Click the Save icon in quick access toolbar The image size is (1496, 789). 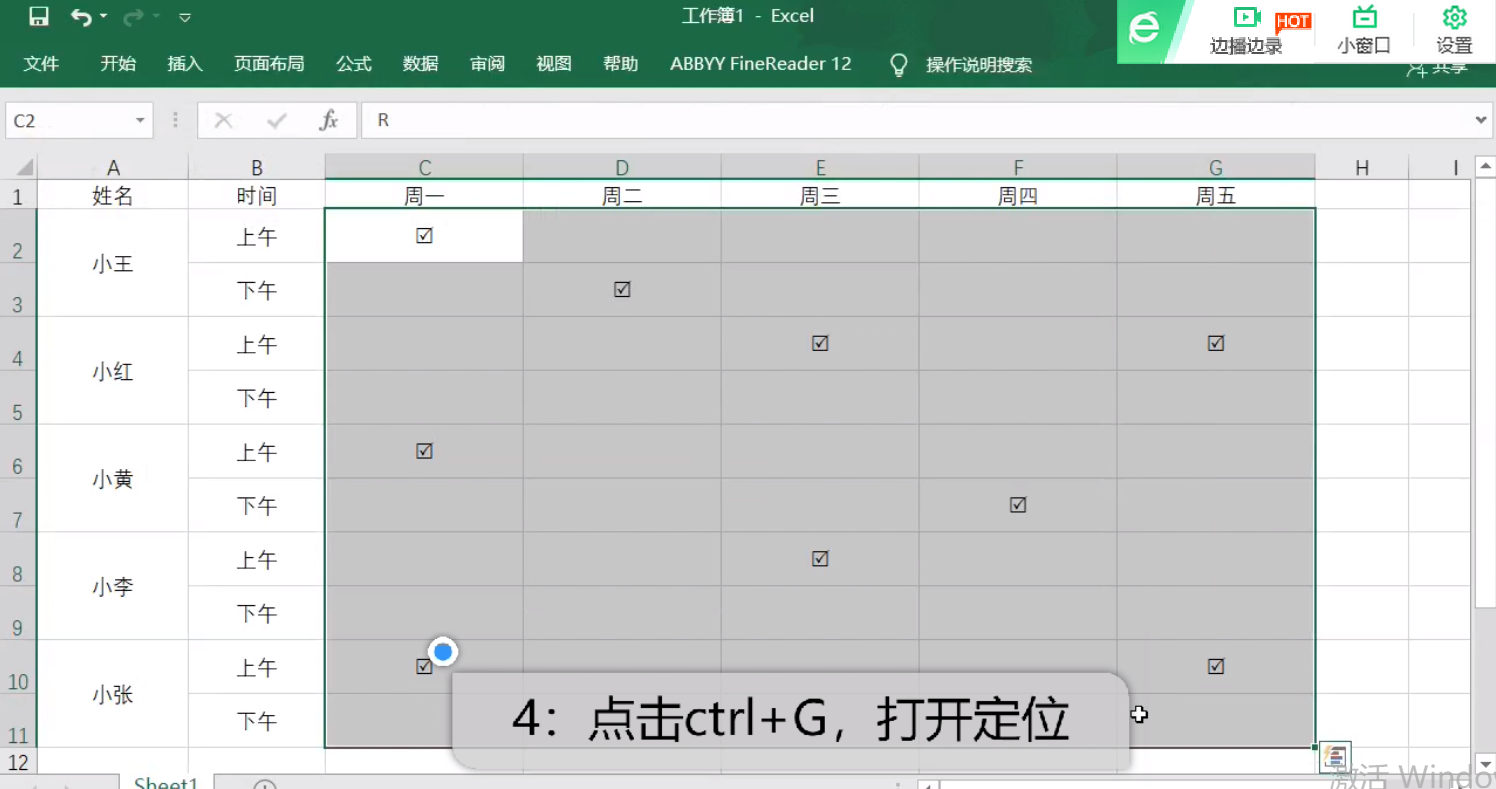click(x=38, y=16)
